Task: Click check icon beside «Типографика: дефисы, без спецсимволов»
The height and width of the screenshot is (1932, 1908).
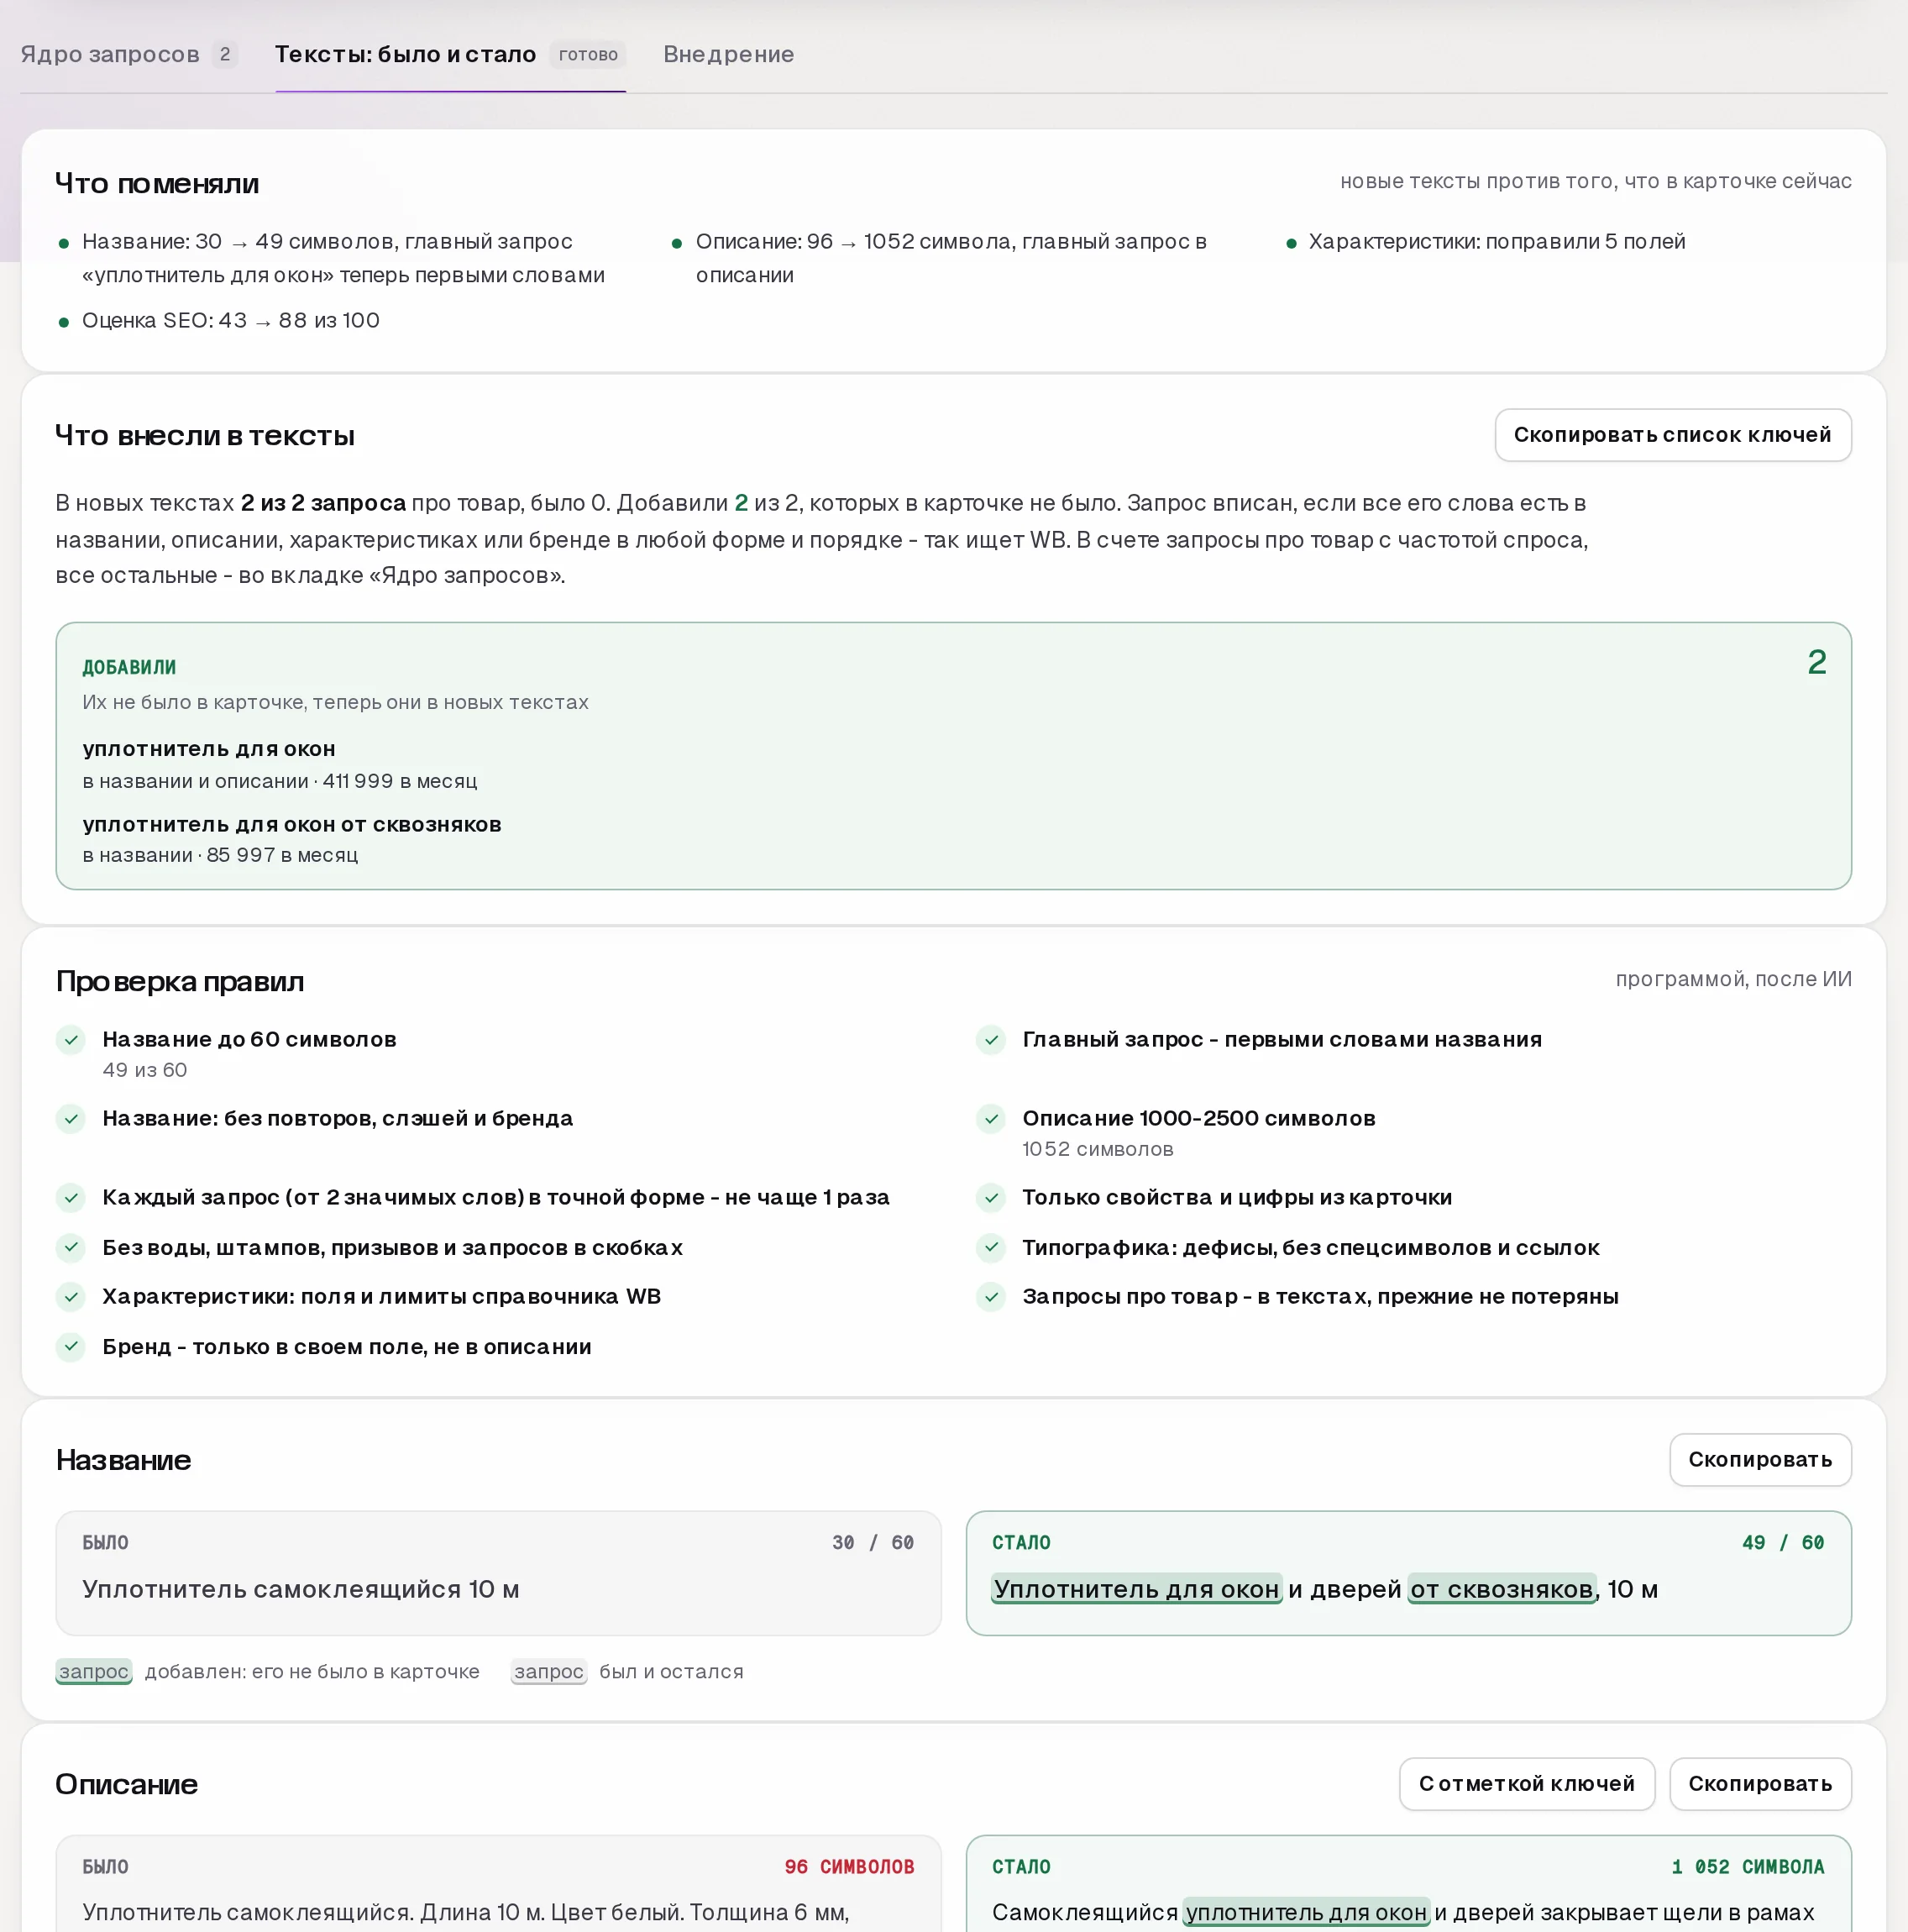Action: (x=991, y=1247)
